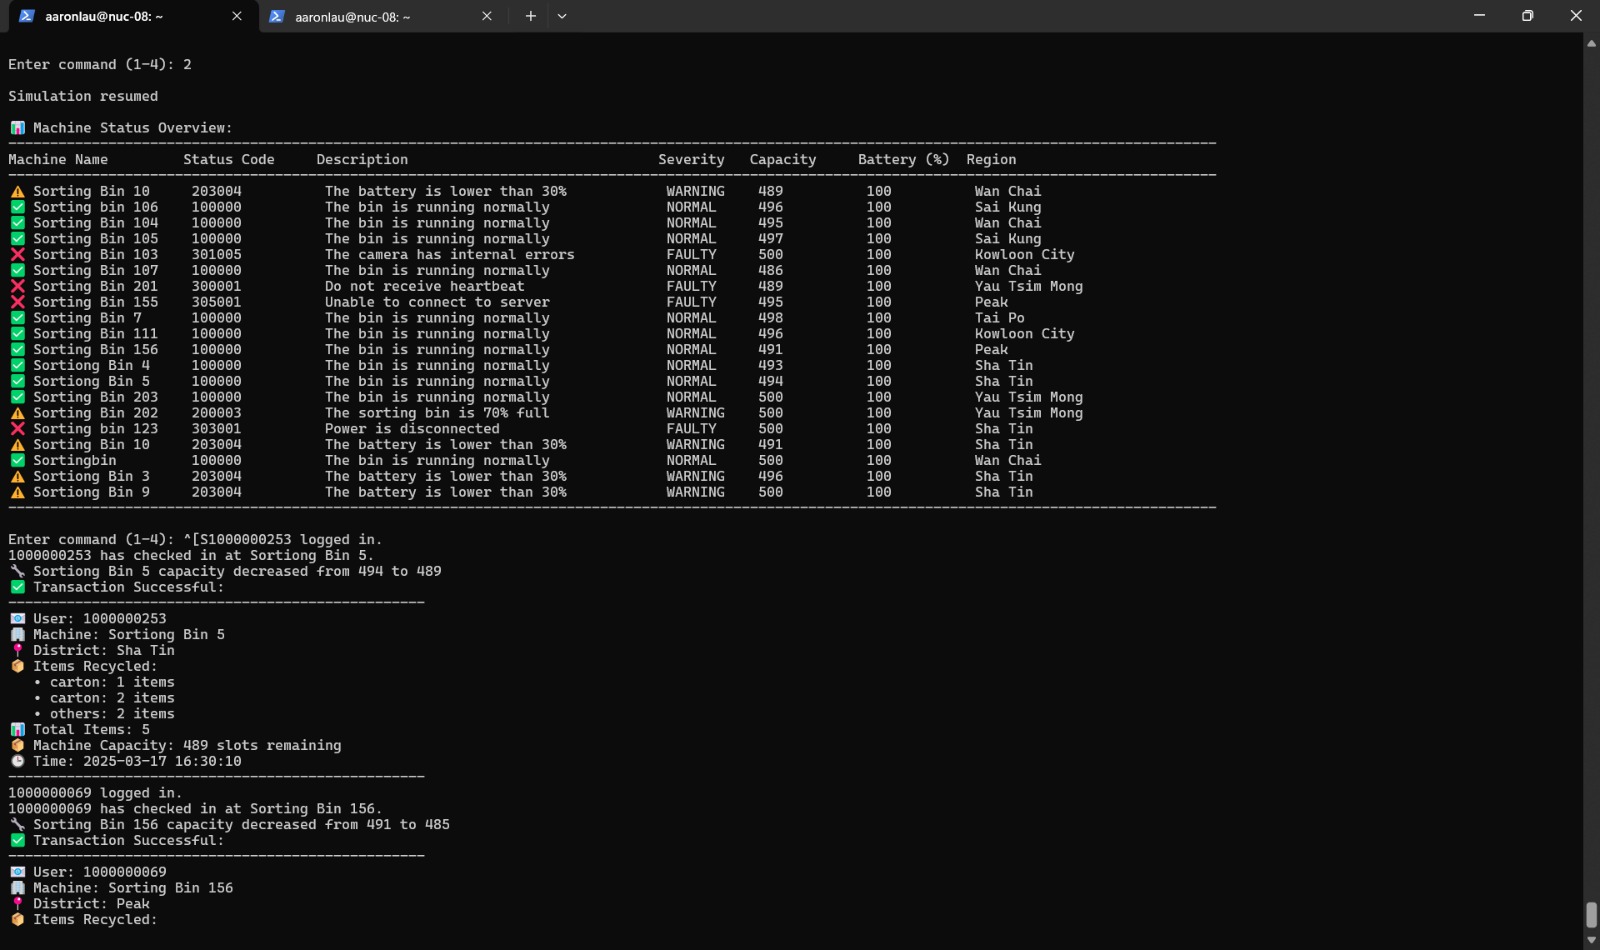Click the green check for Sortingbin row
Screen dimensions: 1600x950
(17, 460)
